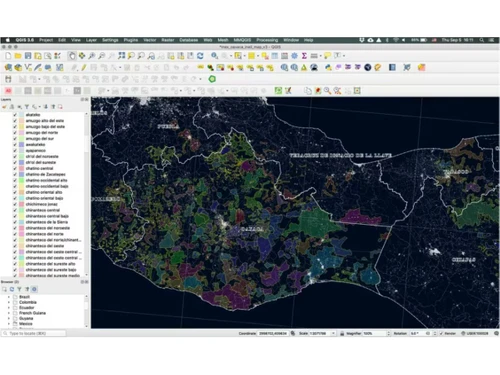This screenshot has height=375, width=500.
Task: Expand the Guyana folder in Browser
Action: (x=9, y=318)
